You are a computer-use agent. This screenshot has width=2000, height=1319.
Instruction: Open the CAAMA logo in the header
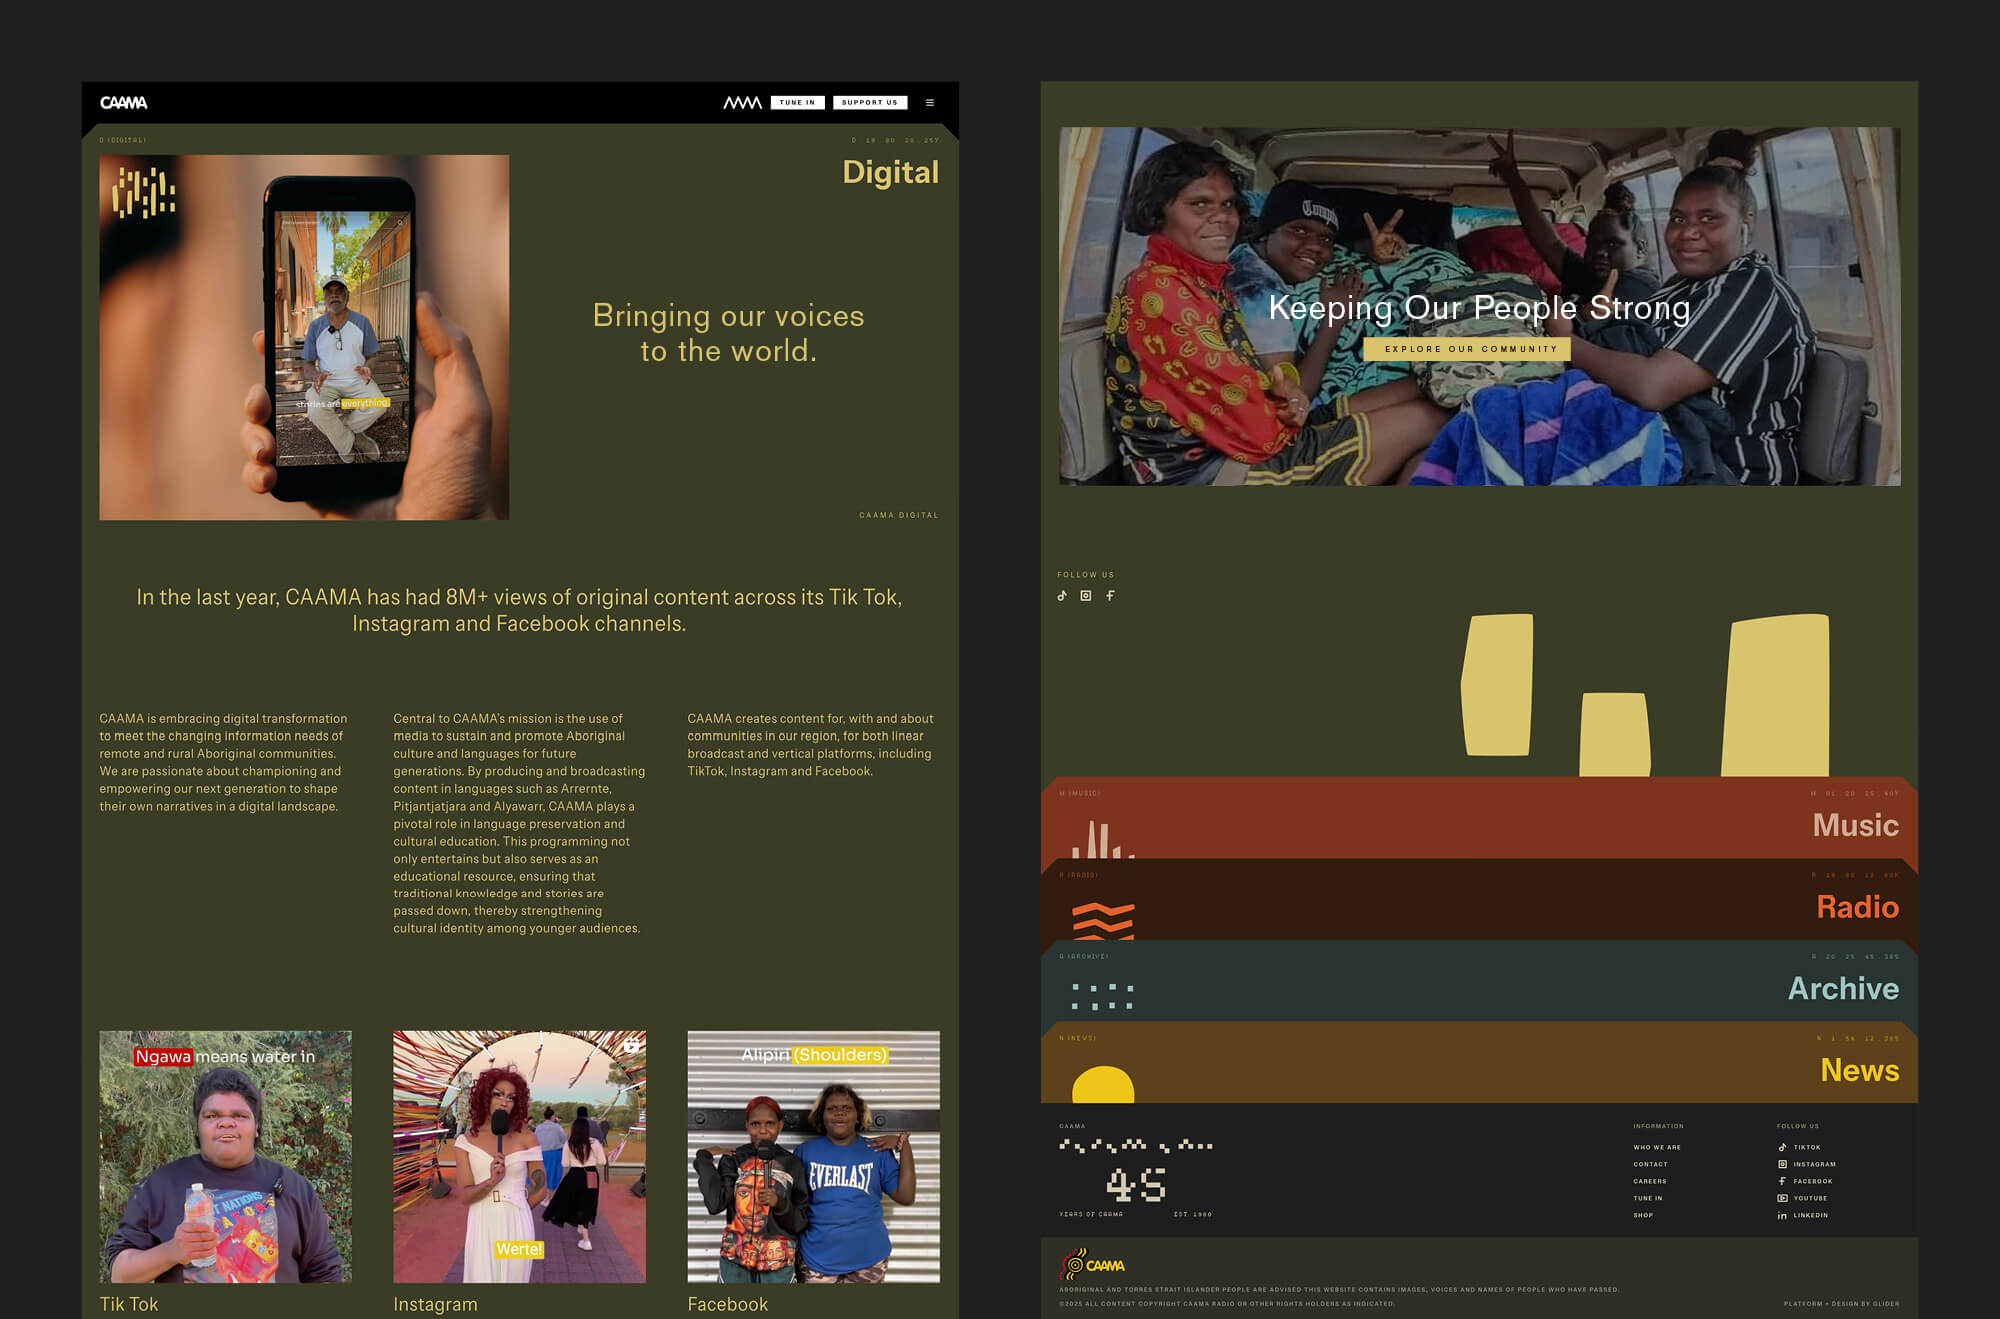click(x=123, y=102)
